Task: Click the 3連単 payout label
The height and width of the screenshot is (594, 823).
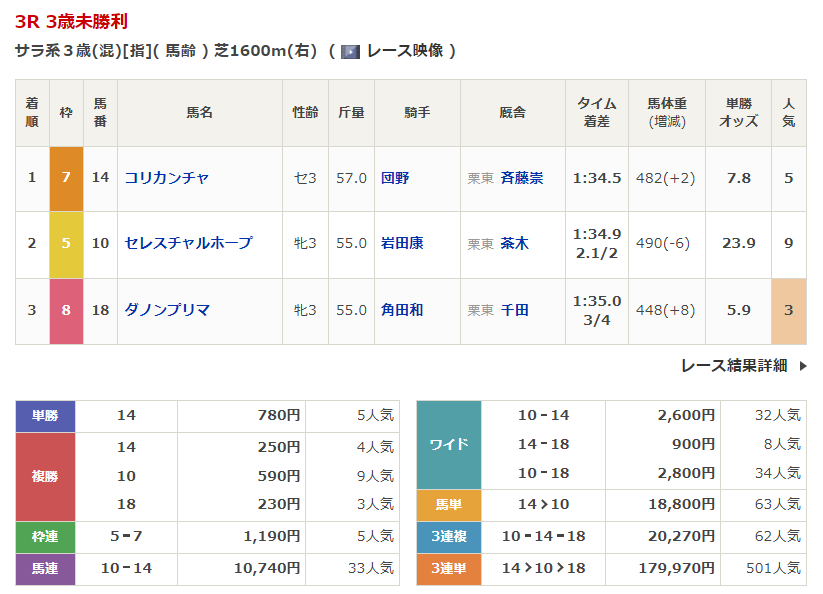Action: [449, 569]
